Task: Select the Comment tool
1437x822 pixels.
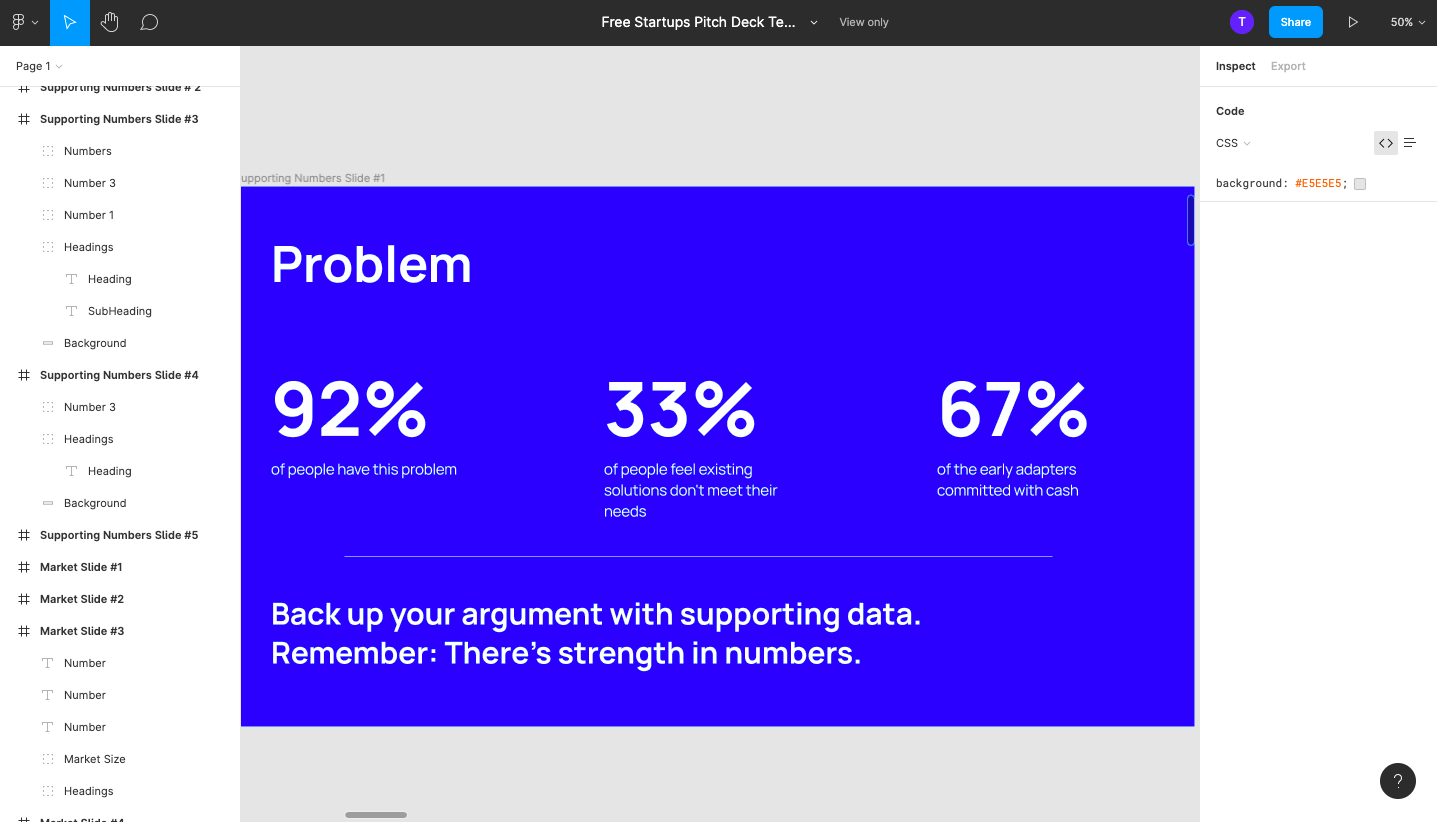Action: point(149,22)
